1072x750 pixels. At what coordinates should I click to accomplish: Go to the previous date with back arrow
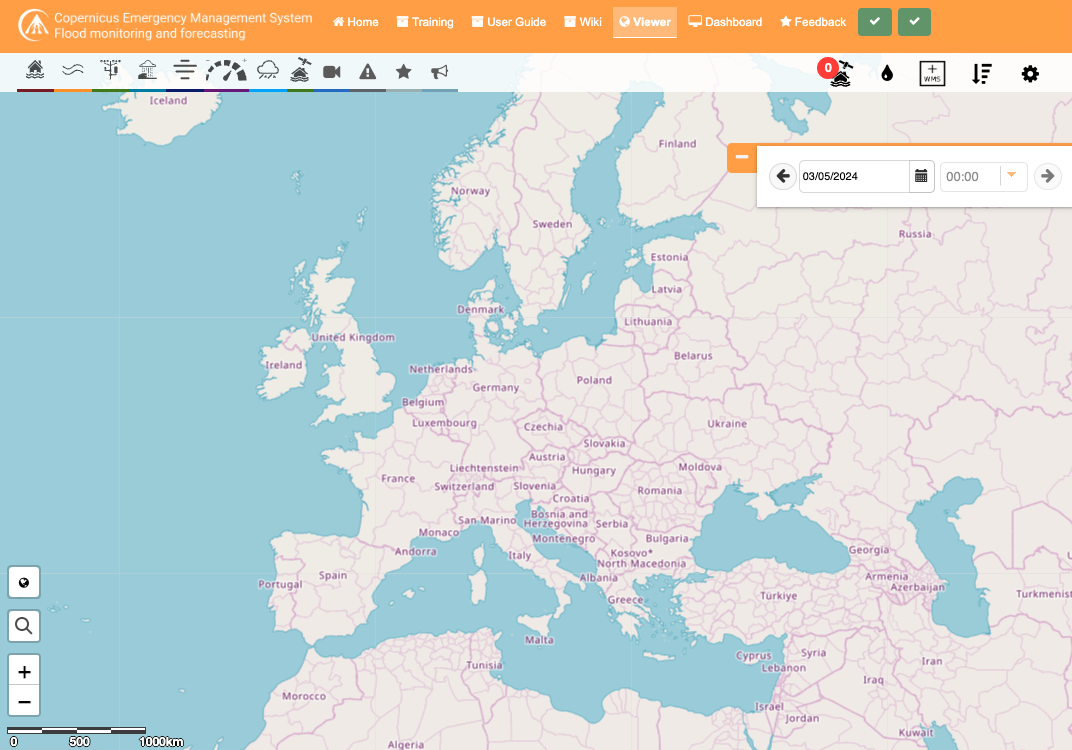click(784, 176)
